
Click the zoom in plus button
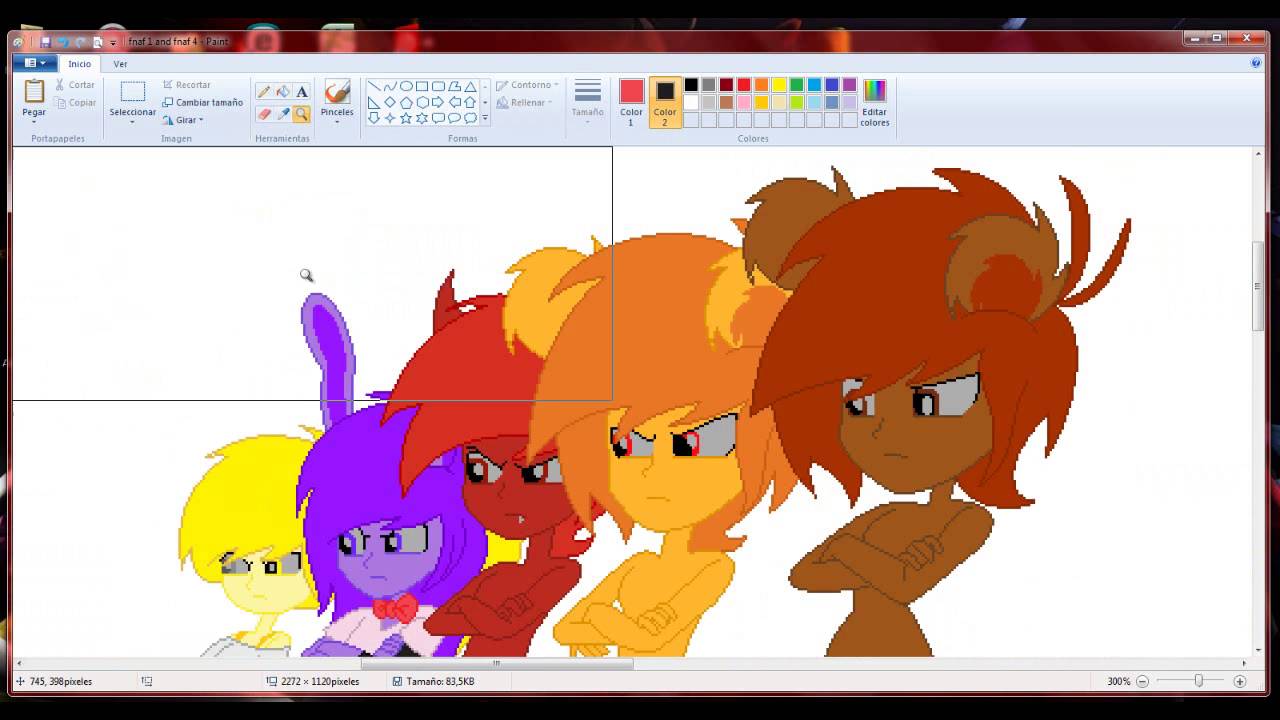tap(1240, 681)
